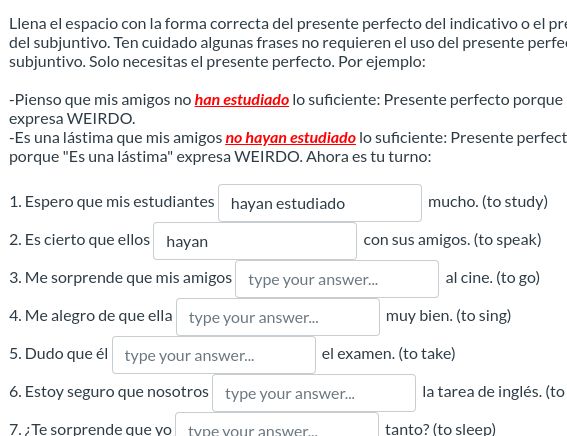Click the '1. Espero que mis estudiantes' label
Viewport: 567px width, 436px height.
click(x=112, y=202)
